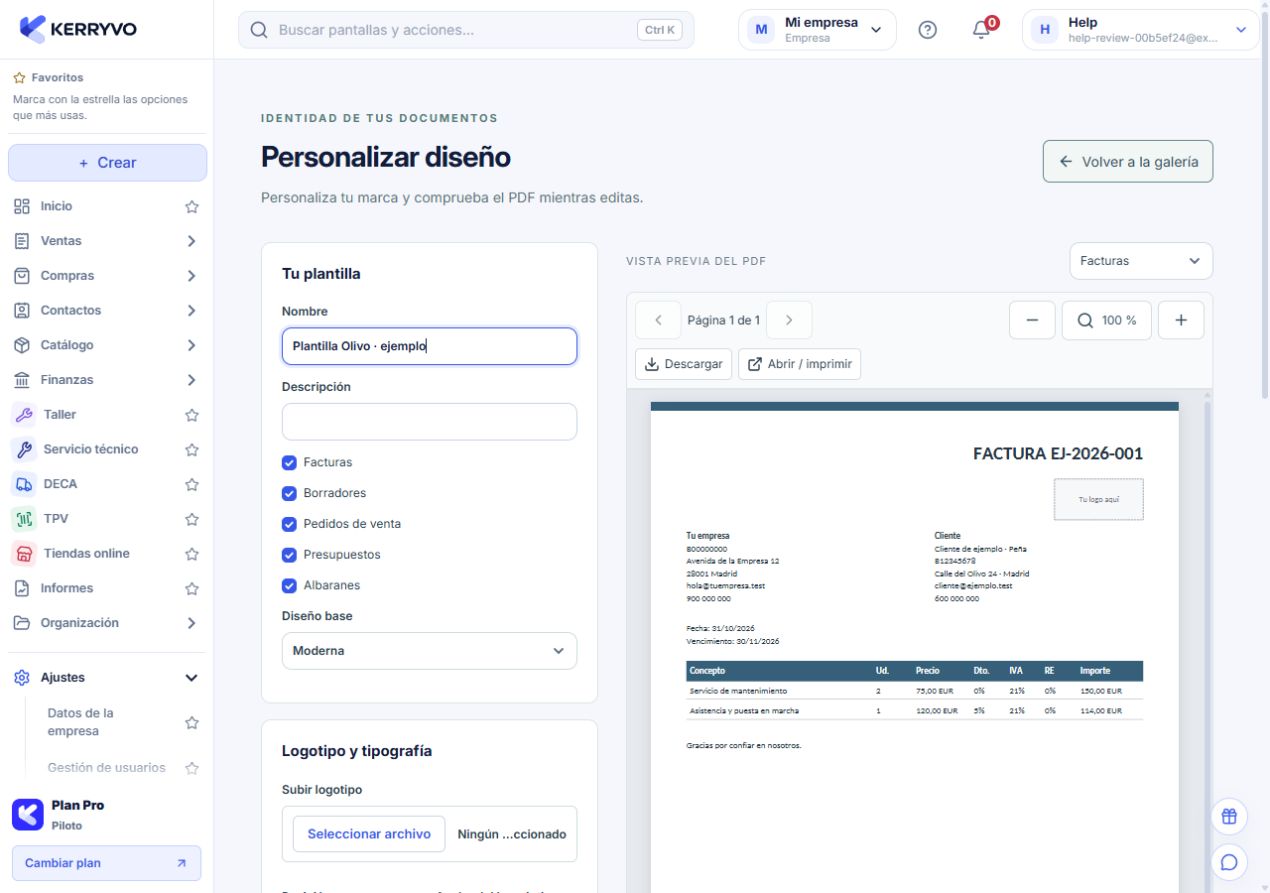The height and width of the screenshot is (893, 1270).
Task: Uncheck the Borradores checkbox
Action: tap(289, 493)
